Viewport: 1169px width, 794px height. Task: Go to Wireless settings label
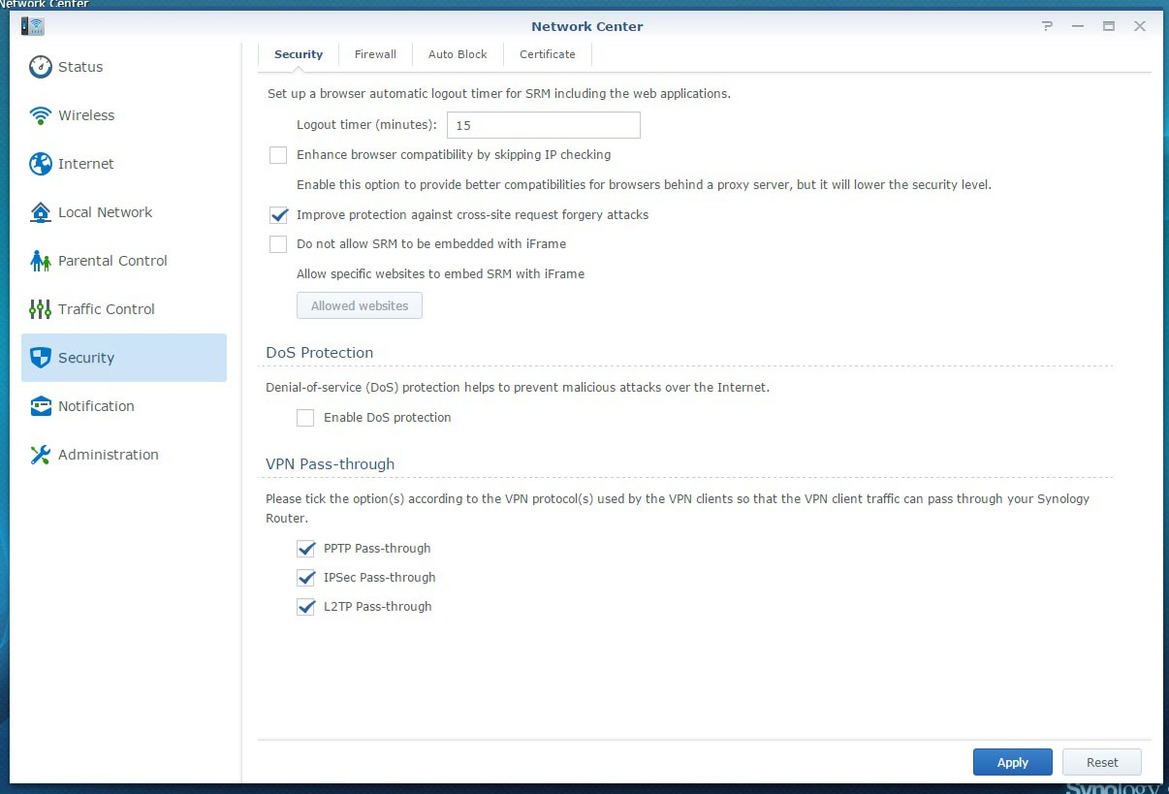pyautogui.click(x=86, y=116)
